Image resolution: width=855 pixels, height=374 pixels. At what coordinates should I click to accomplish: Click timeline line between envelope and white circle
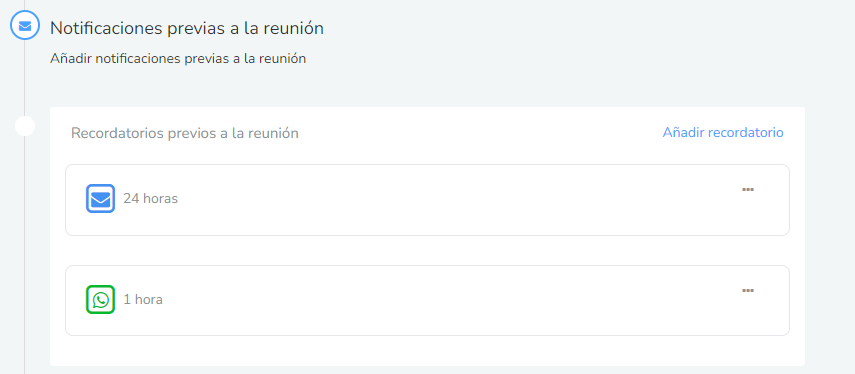pos(25,78)
